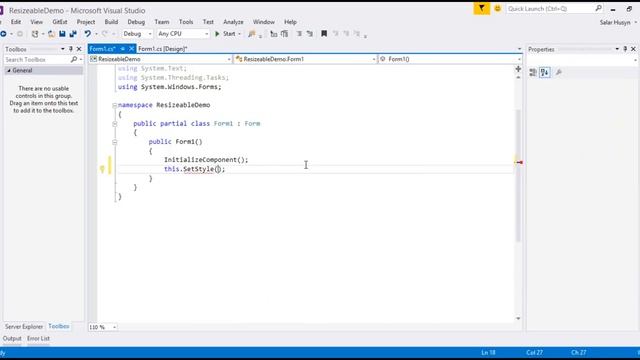
Task: Click the pin icon on Form1.cs tab
Action: pyautogui.click(x=122, y=49)
